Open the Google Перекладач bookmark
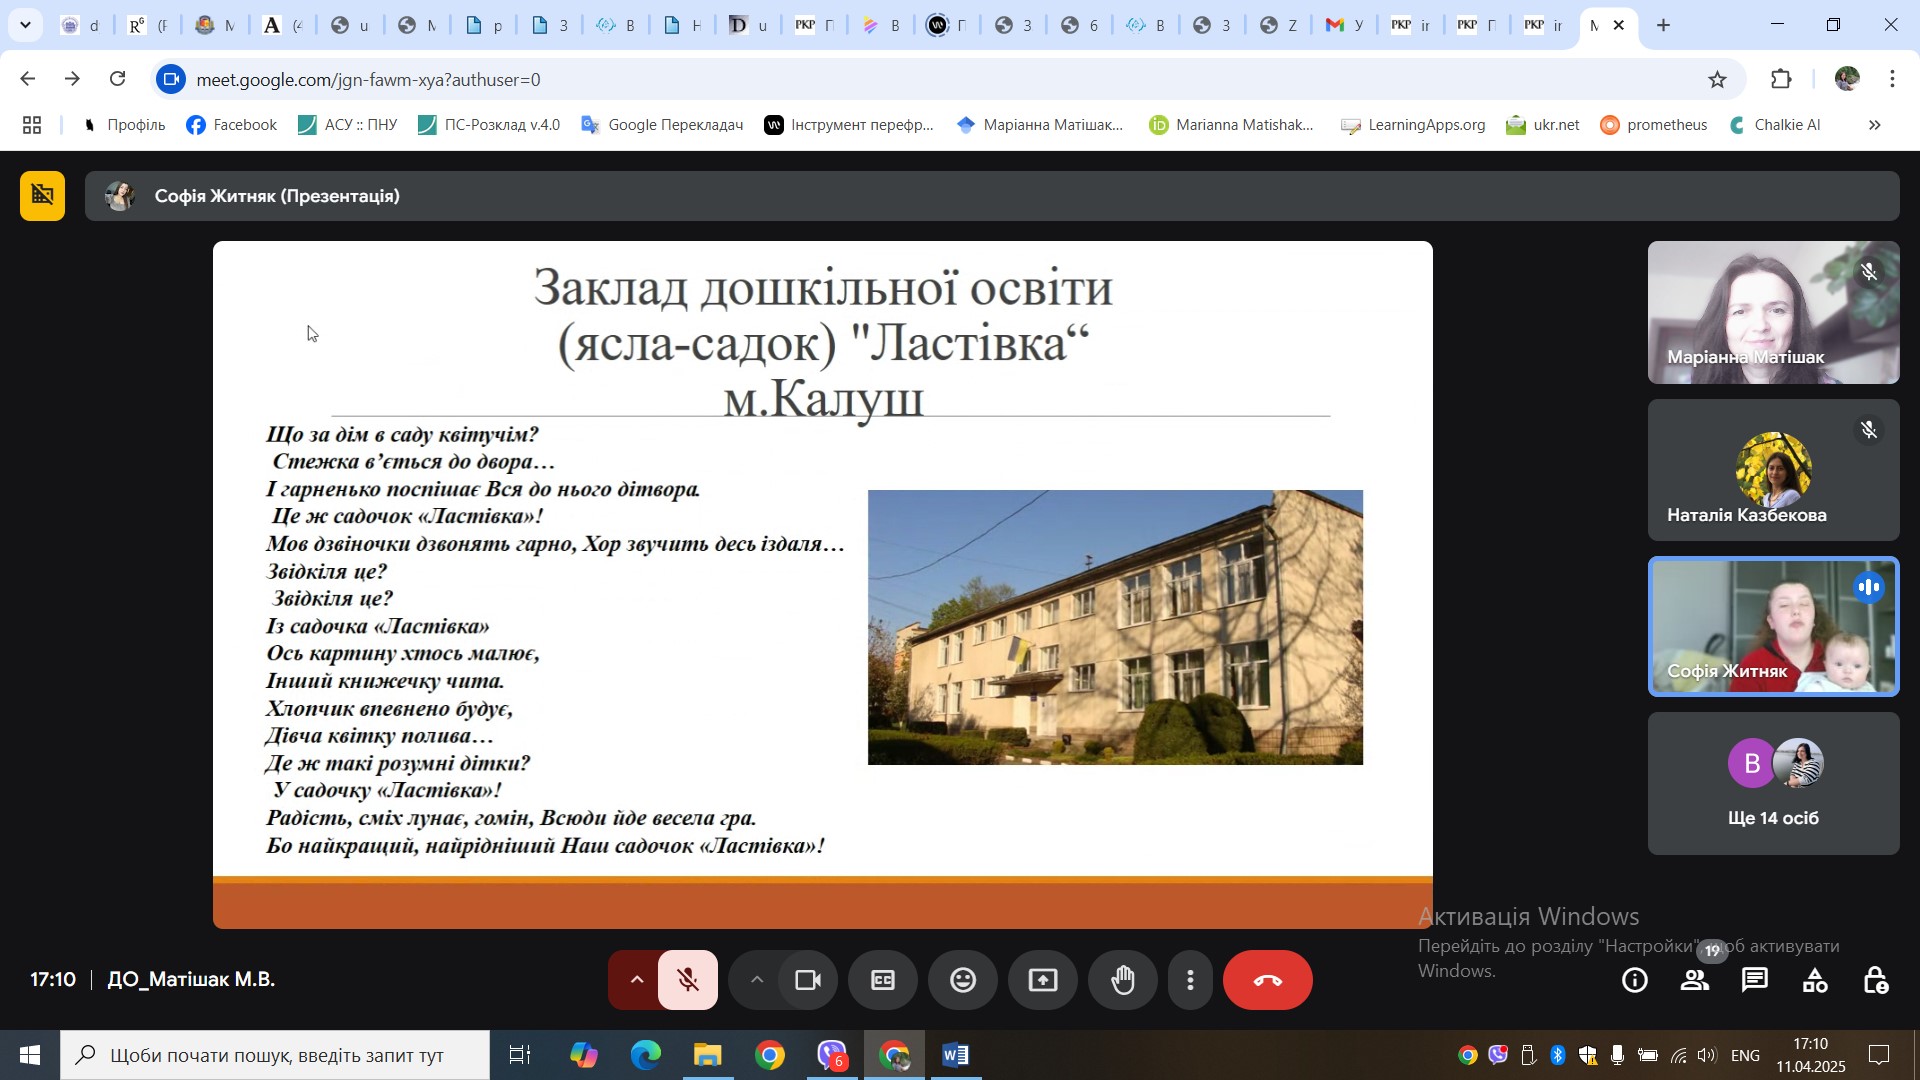1920x1080 pixels. pyautogui.click(x=662, y=125)
